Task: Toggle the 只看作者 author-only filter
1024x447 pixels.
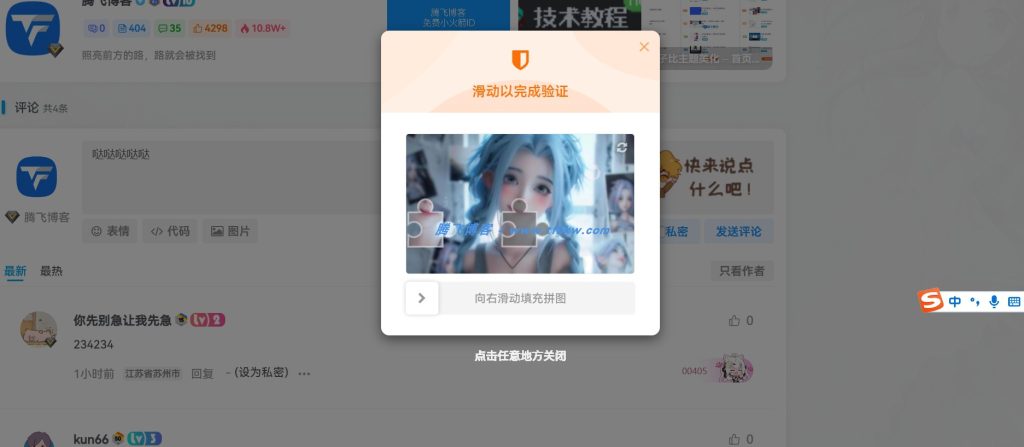Action: click(x=741, y=271)
